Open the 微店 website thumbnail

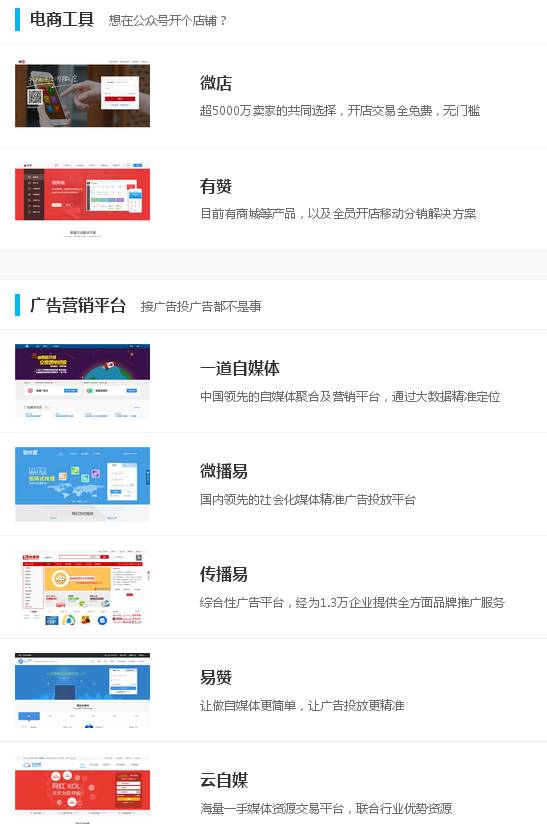82,96
